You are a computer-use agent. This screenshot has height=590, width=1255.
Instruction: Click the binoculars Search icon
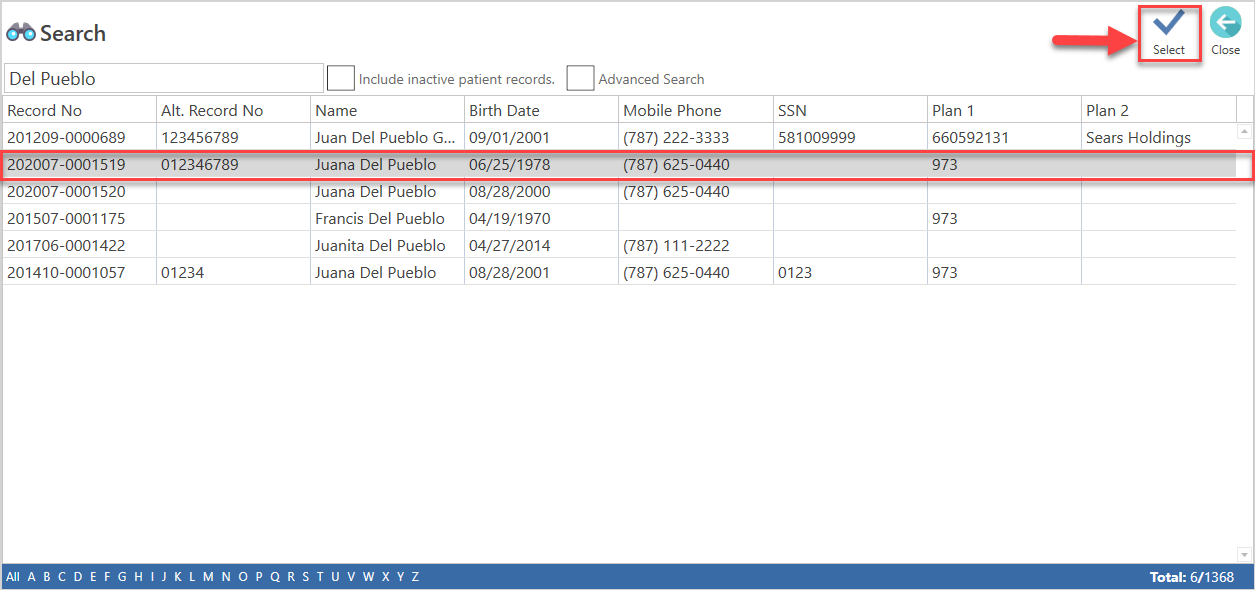[x=21, y=33]
